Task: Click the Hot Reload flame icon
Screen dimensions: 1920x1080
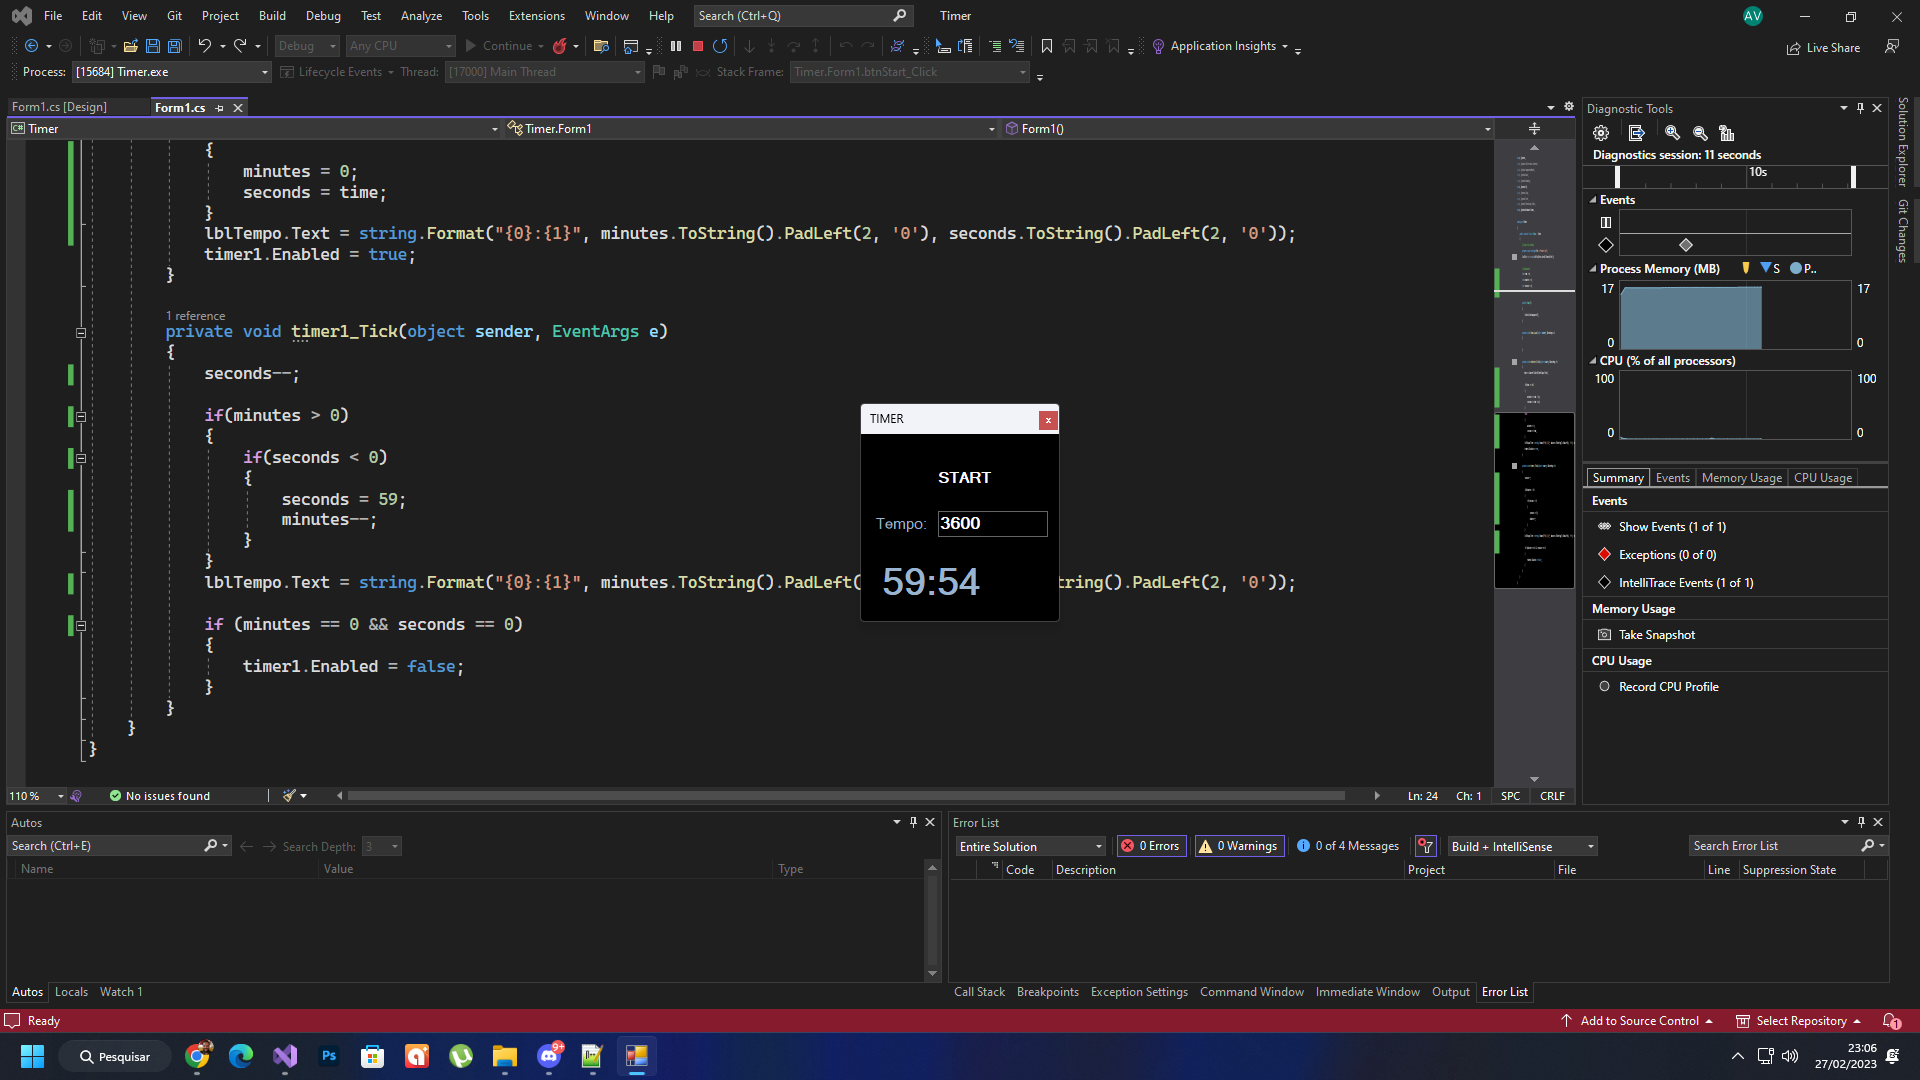Action: (560, 46)
